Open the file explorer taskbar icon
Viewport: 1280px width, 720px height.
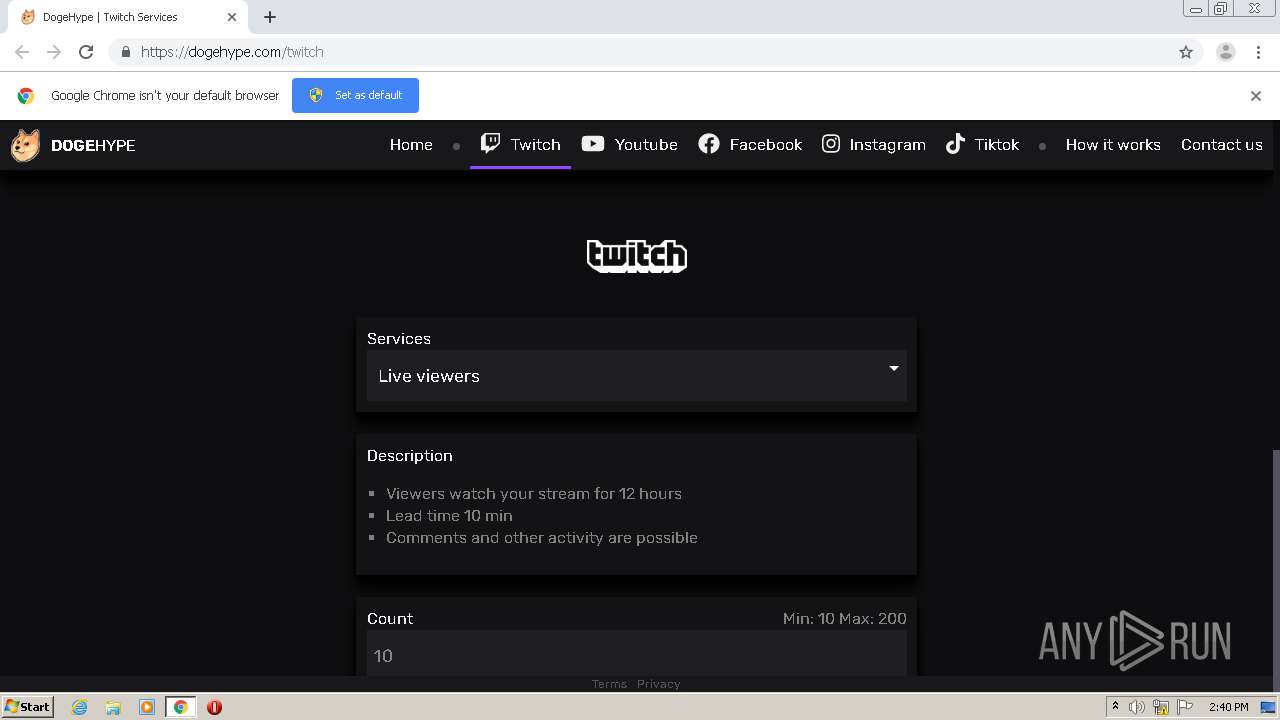(113, 707)
